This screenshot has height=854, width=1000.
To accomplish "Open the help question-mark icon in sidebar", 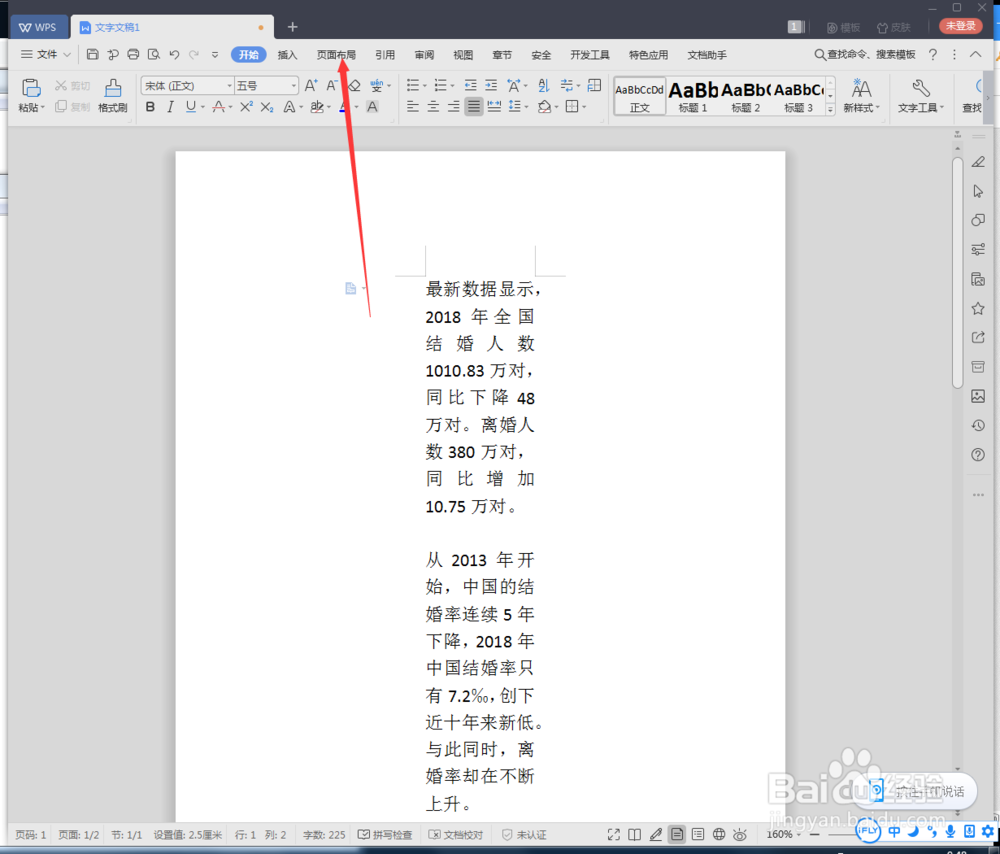I will pyautogui.click(x=978, y=454).
